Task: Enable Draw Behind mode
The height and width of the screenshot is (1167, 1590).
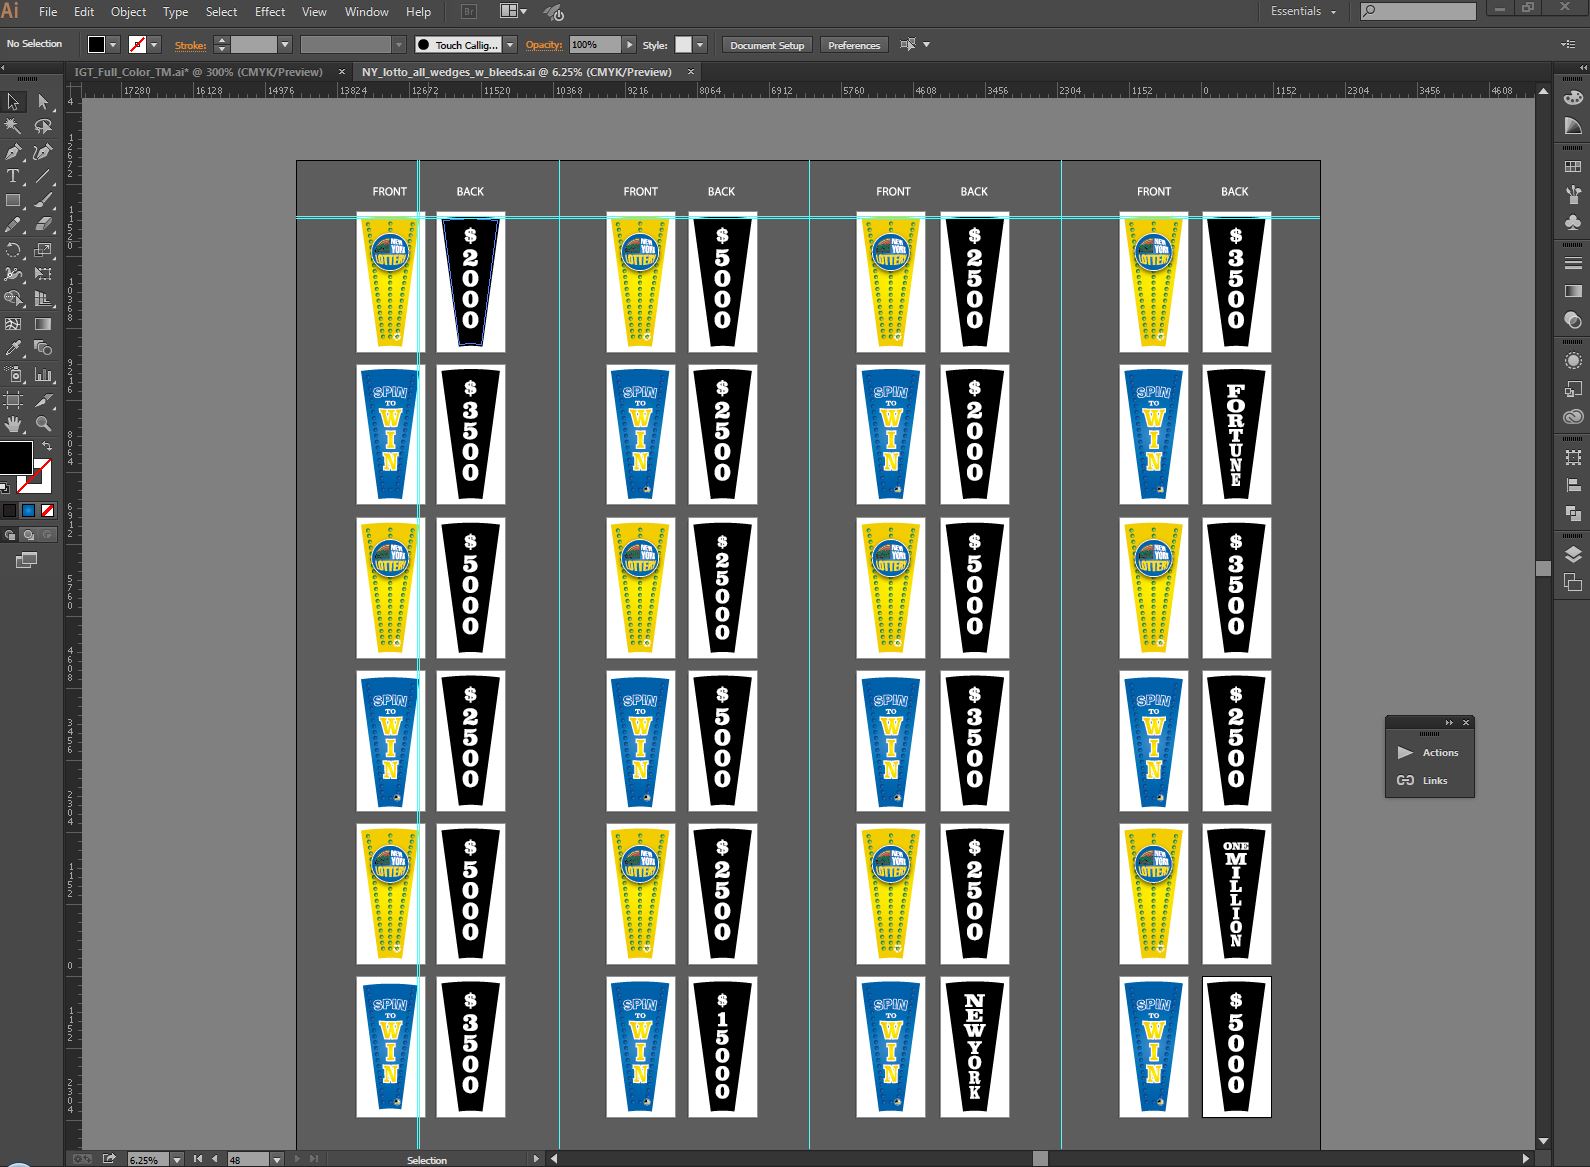Action: (x=28, y=536)
